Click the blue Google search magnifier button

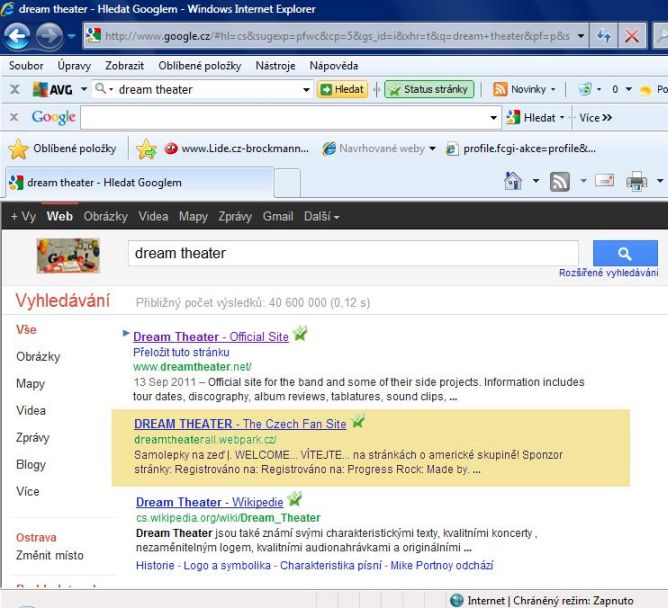[x=625, y=254]
